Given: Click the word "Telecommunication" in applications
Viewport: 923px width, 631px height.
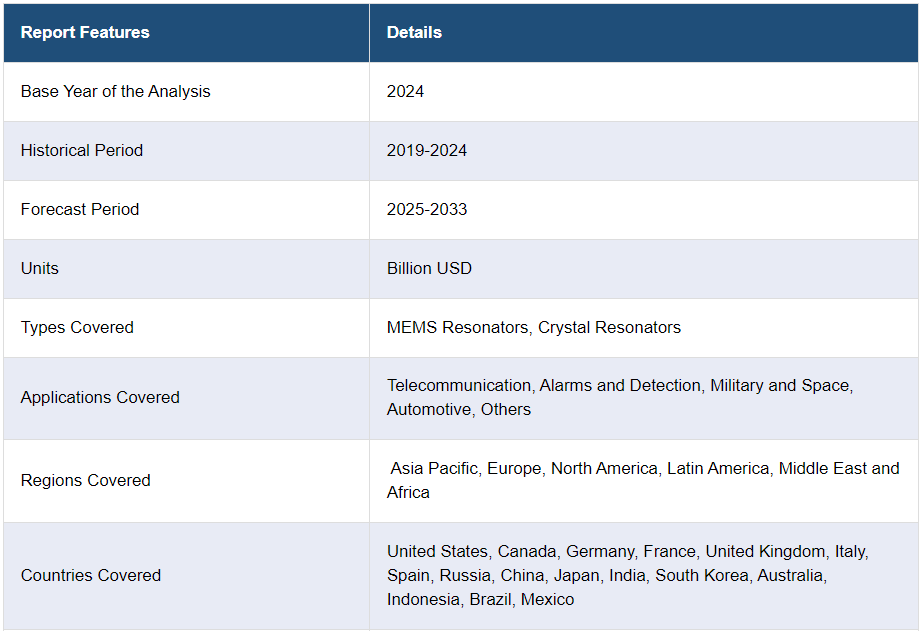Looking at the screenshot, I should pyautogui.click(x=459, y=386).
